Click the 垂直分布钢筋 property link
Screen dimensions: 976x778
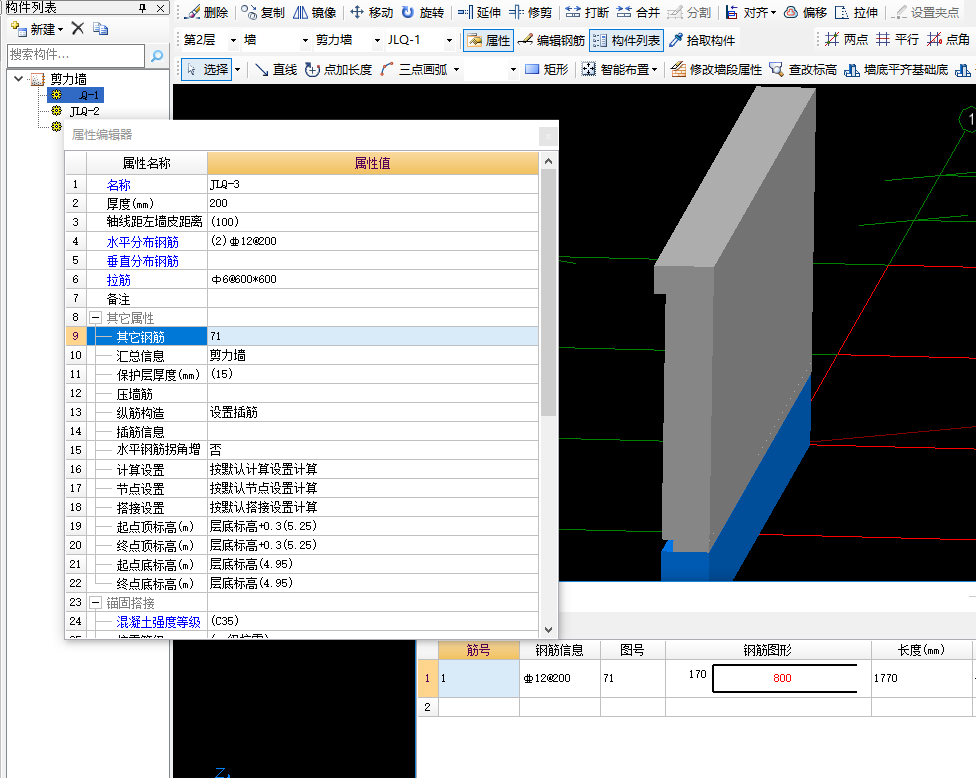(x=143, y=261)
